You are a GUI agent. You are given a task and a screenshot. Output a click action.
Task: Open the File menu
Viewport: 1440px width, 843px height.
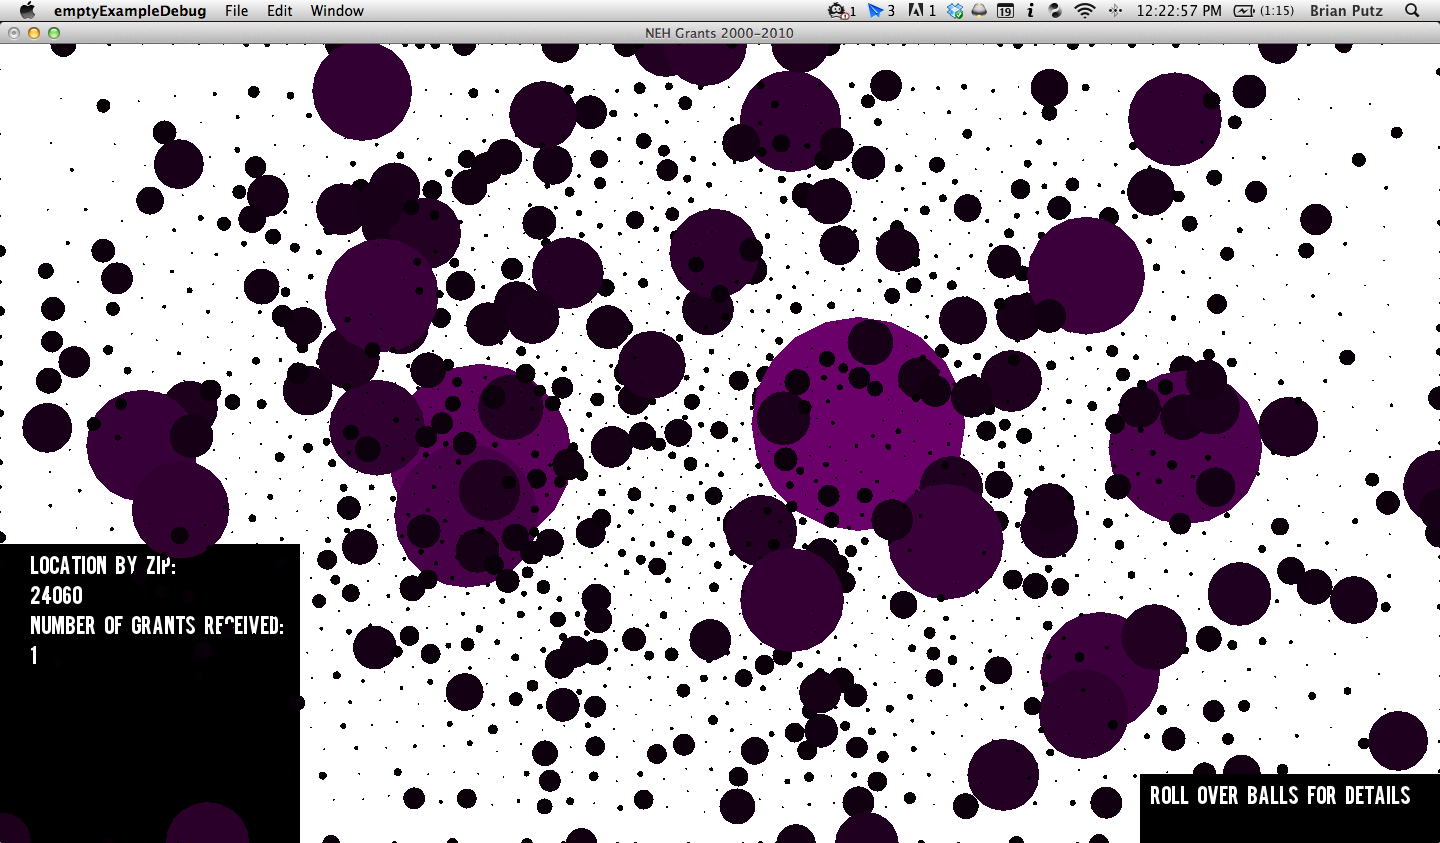point(237,11)
